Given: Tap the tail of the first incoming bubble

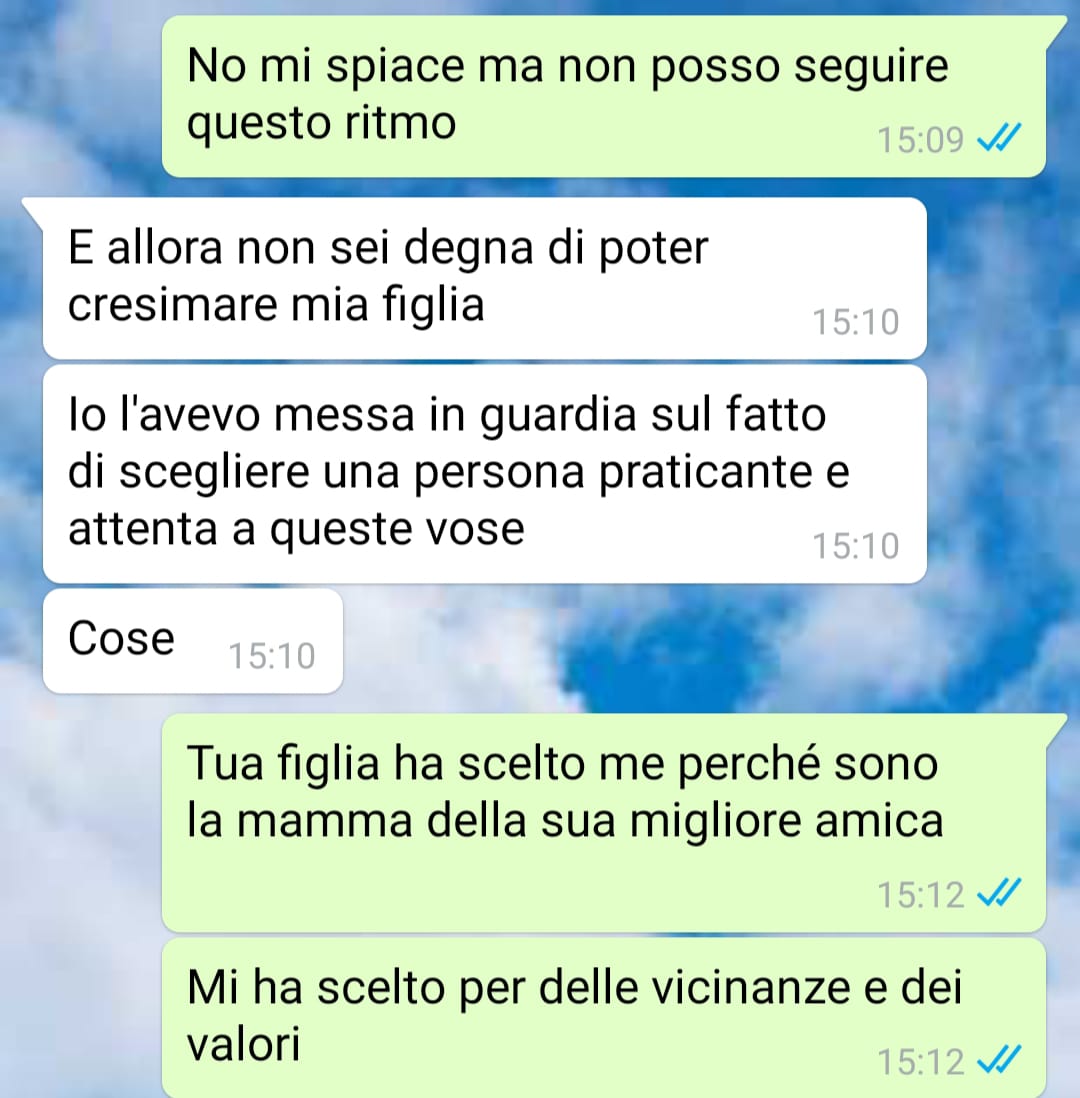Looking at the screenshot, I should [33, 212].
